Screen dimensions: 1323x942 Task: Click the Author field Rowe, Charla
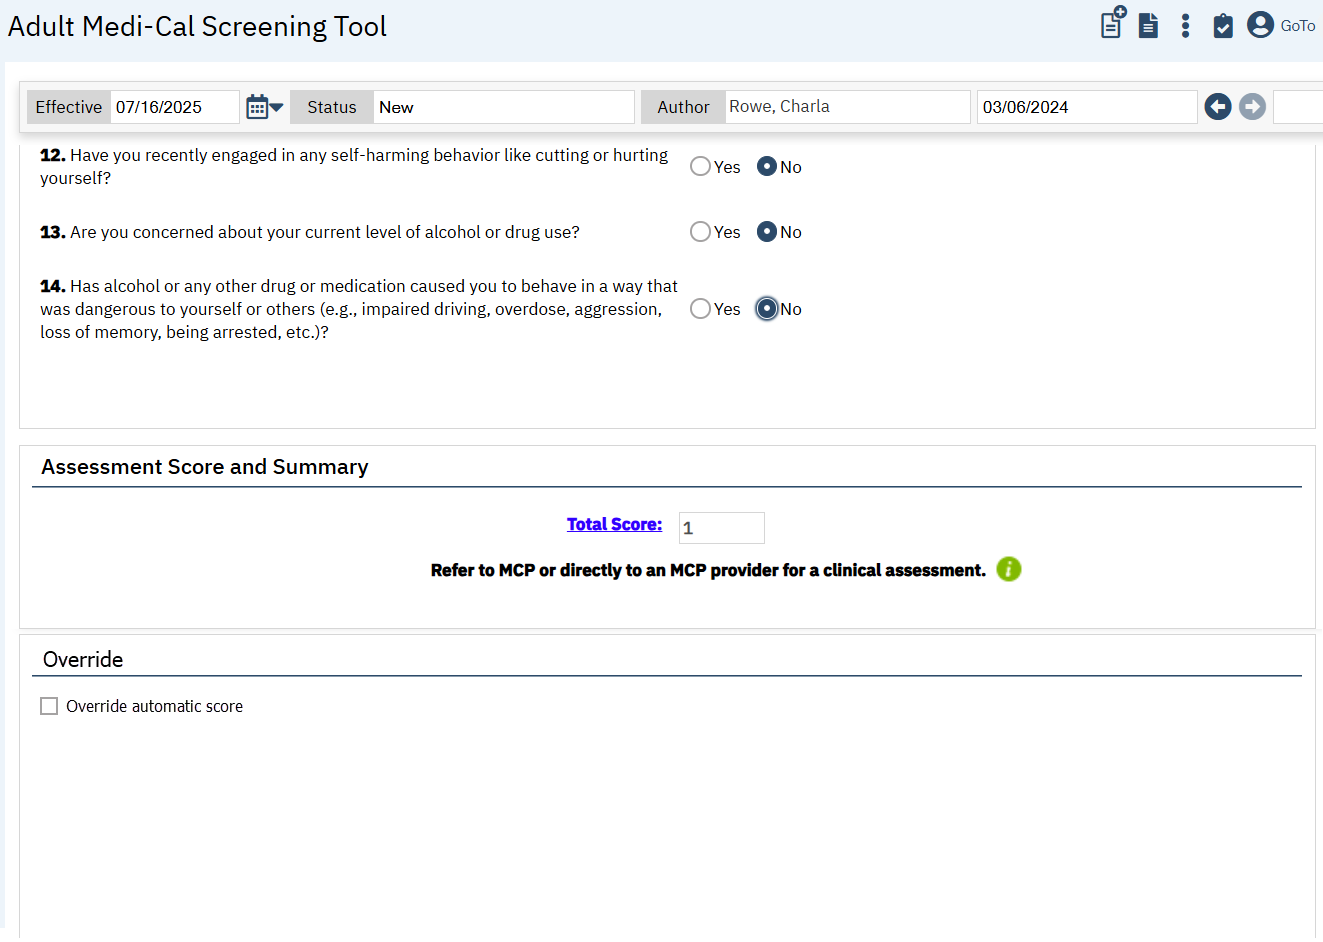pyautogui.click(x=846, y=107)
